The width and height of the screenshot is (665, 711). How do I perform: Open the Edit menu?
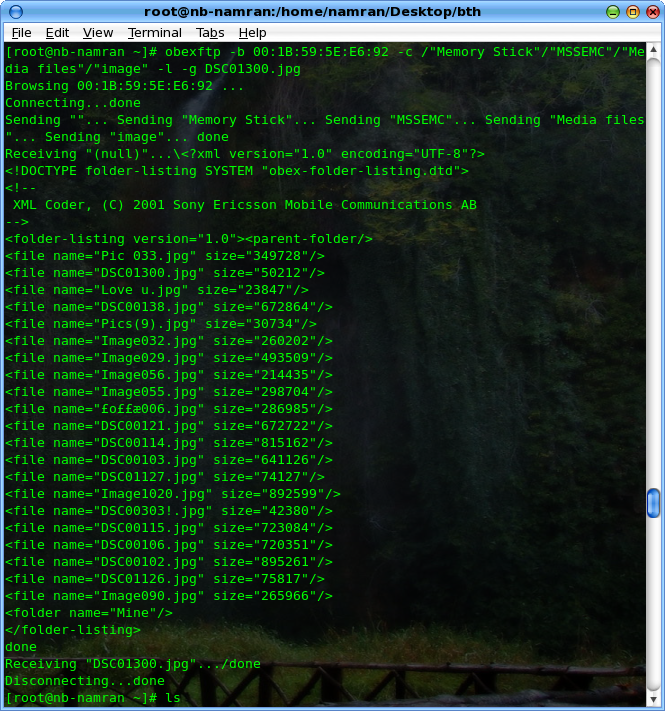point(57,33)
